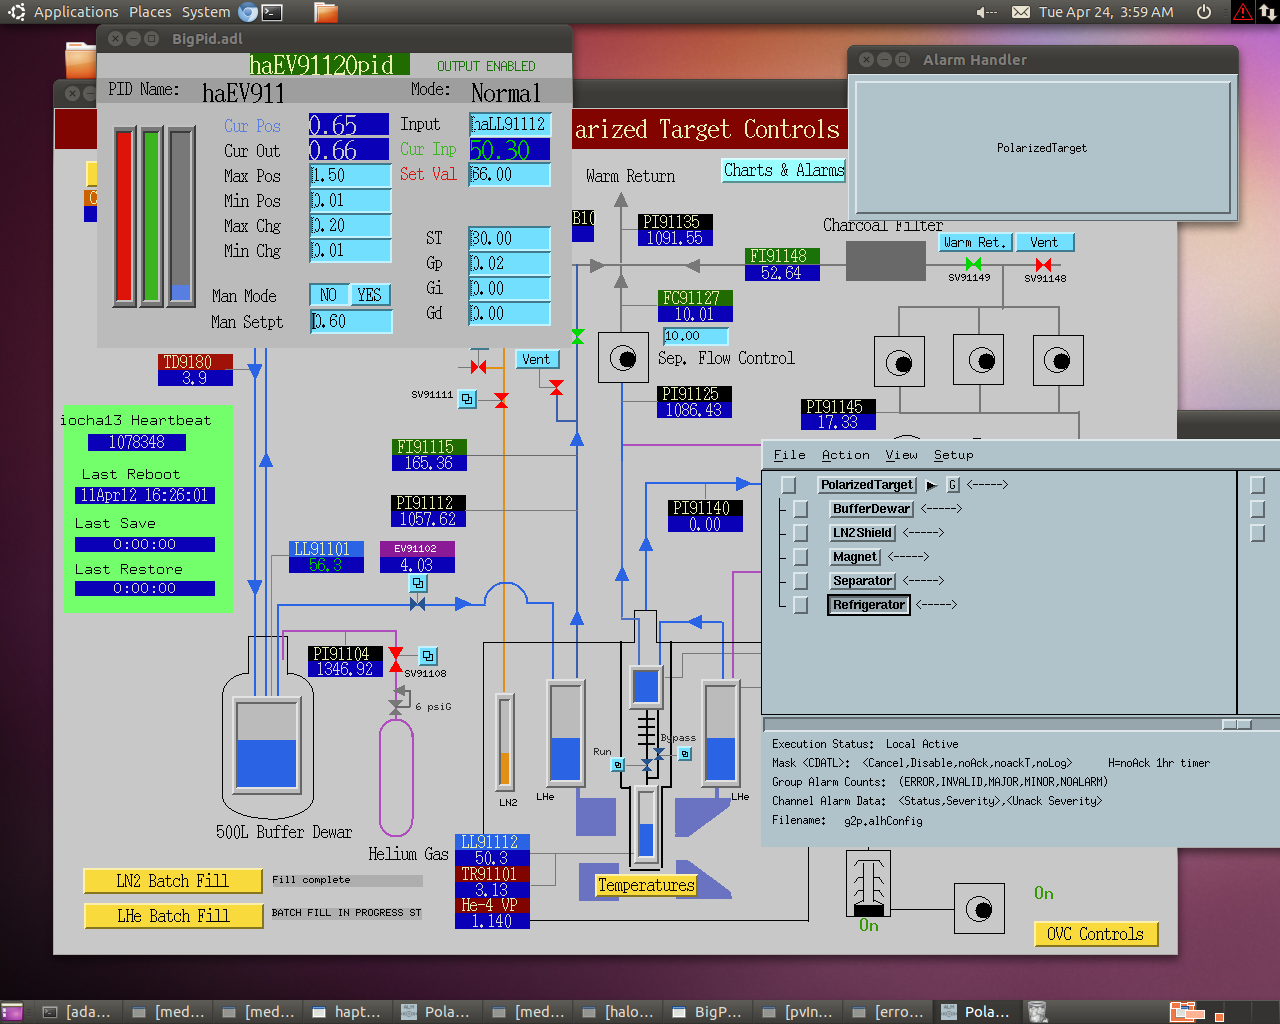This screenshot has width=1280, height=1024.
Task: Click the volume icon in system tray
Action: click(x=986, y=12)
